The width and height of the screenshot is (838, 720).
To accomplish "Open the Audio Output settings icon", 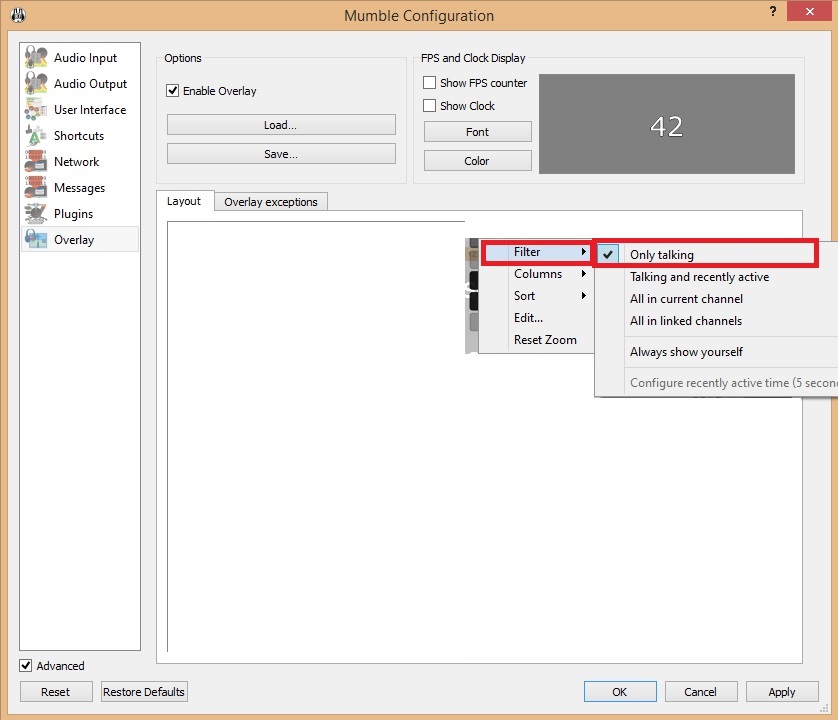I will click(x=36, y=83).
